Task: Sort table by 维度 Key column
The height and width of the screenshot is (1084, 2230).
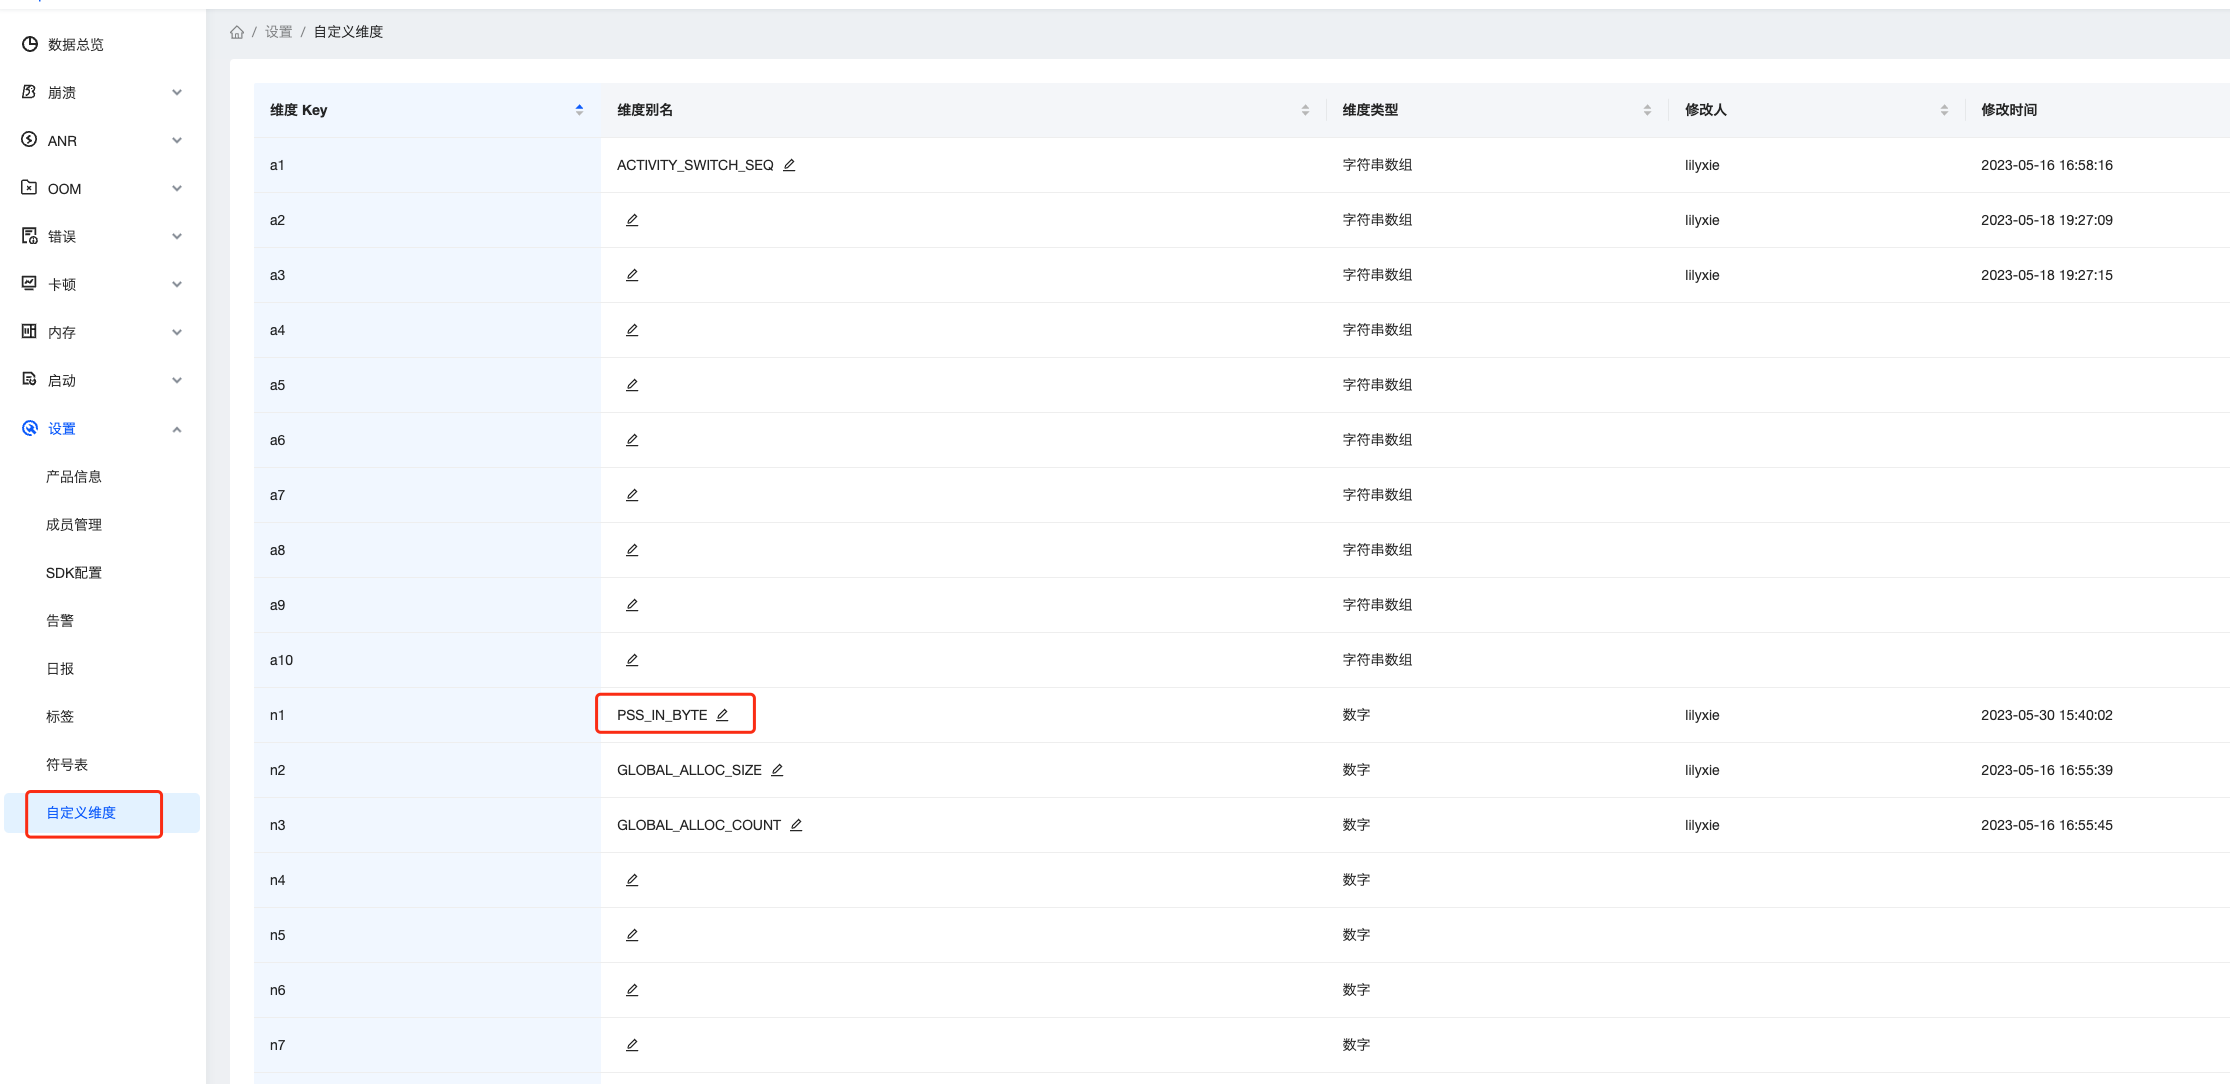Action: click(579, 110)
